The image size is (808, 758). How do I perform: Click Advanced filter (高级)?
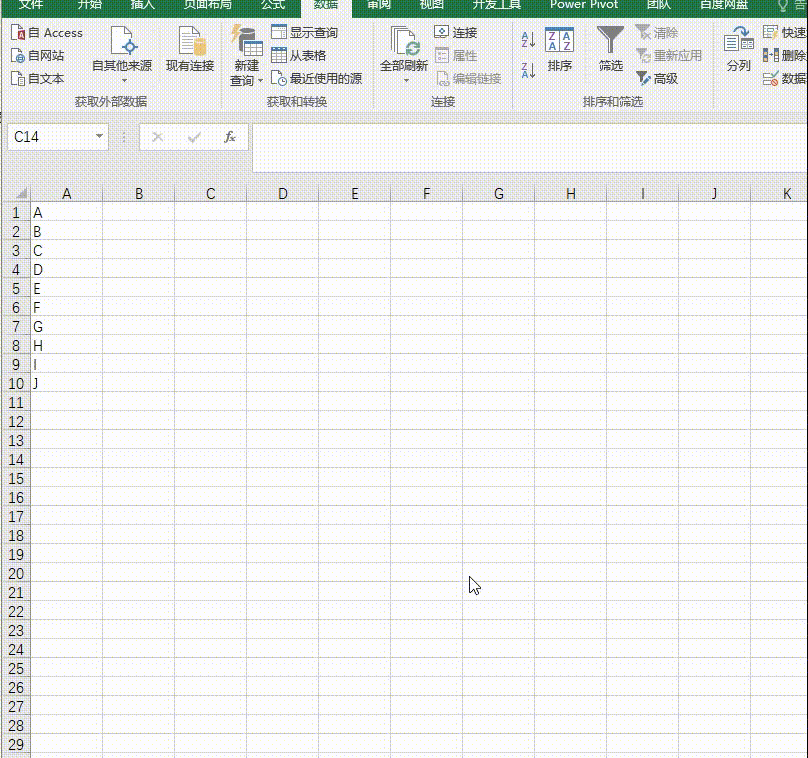(656, 78)
